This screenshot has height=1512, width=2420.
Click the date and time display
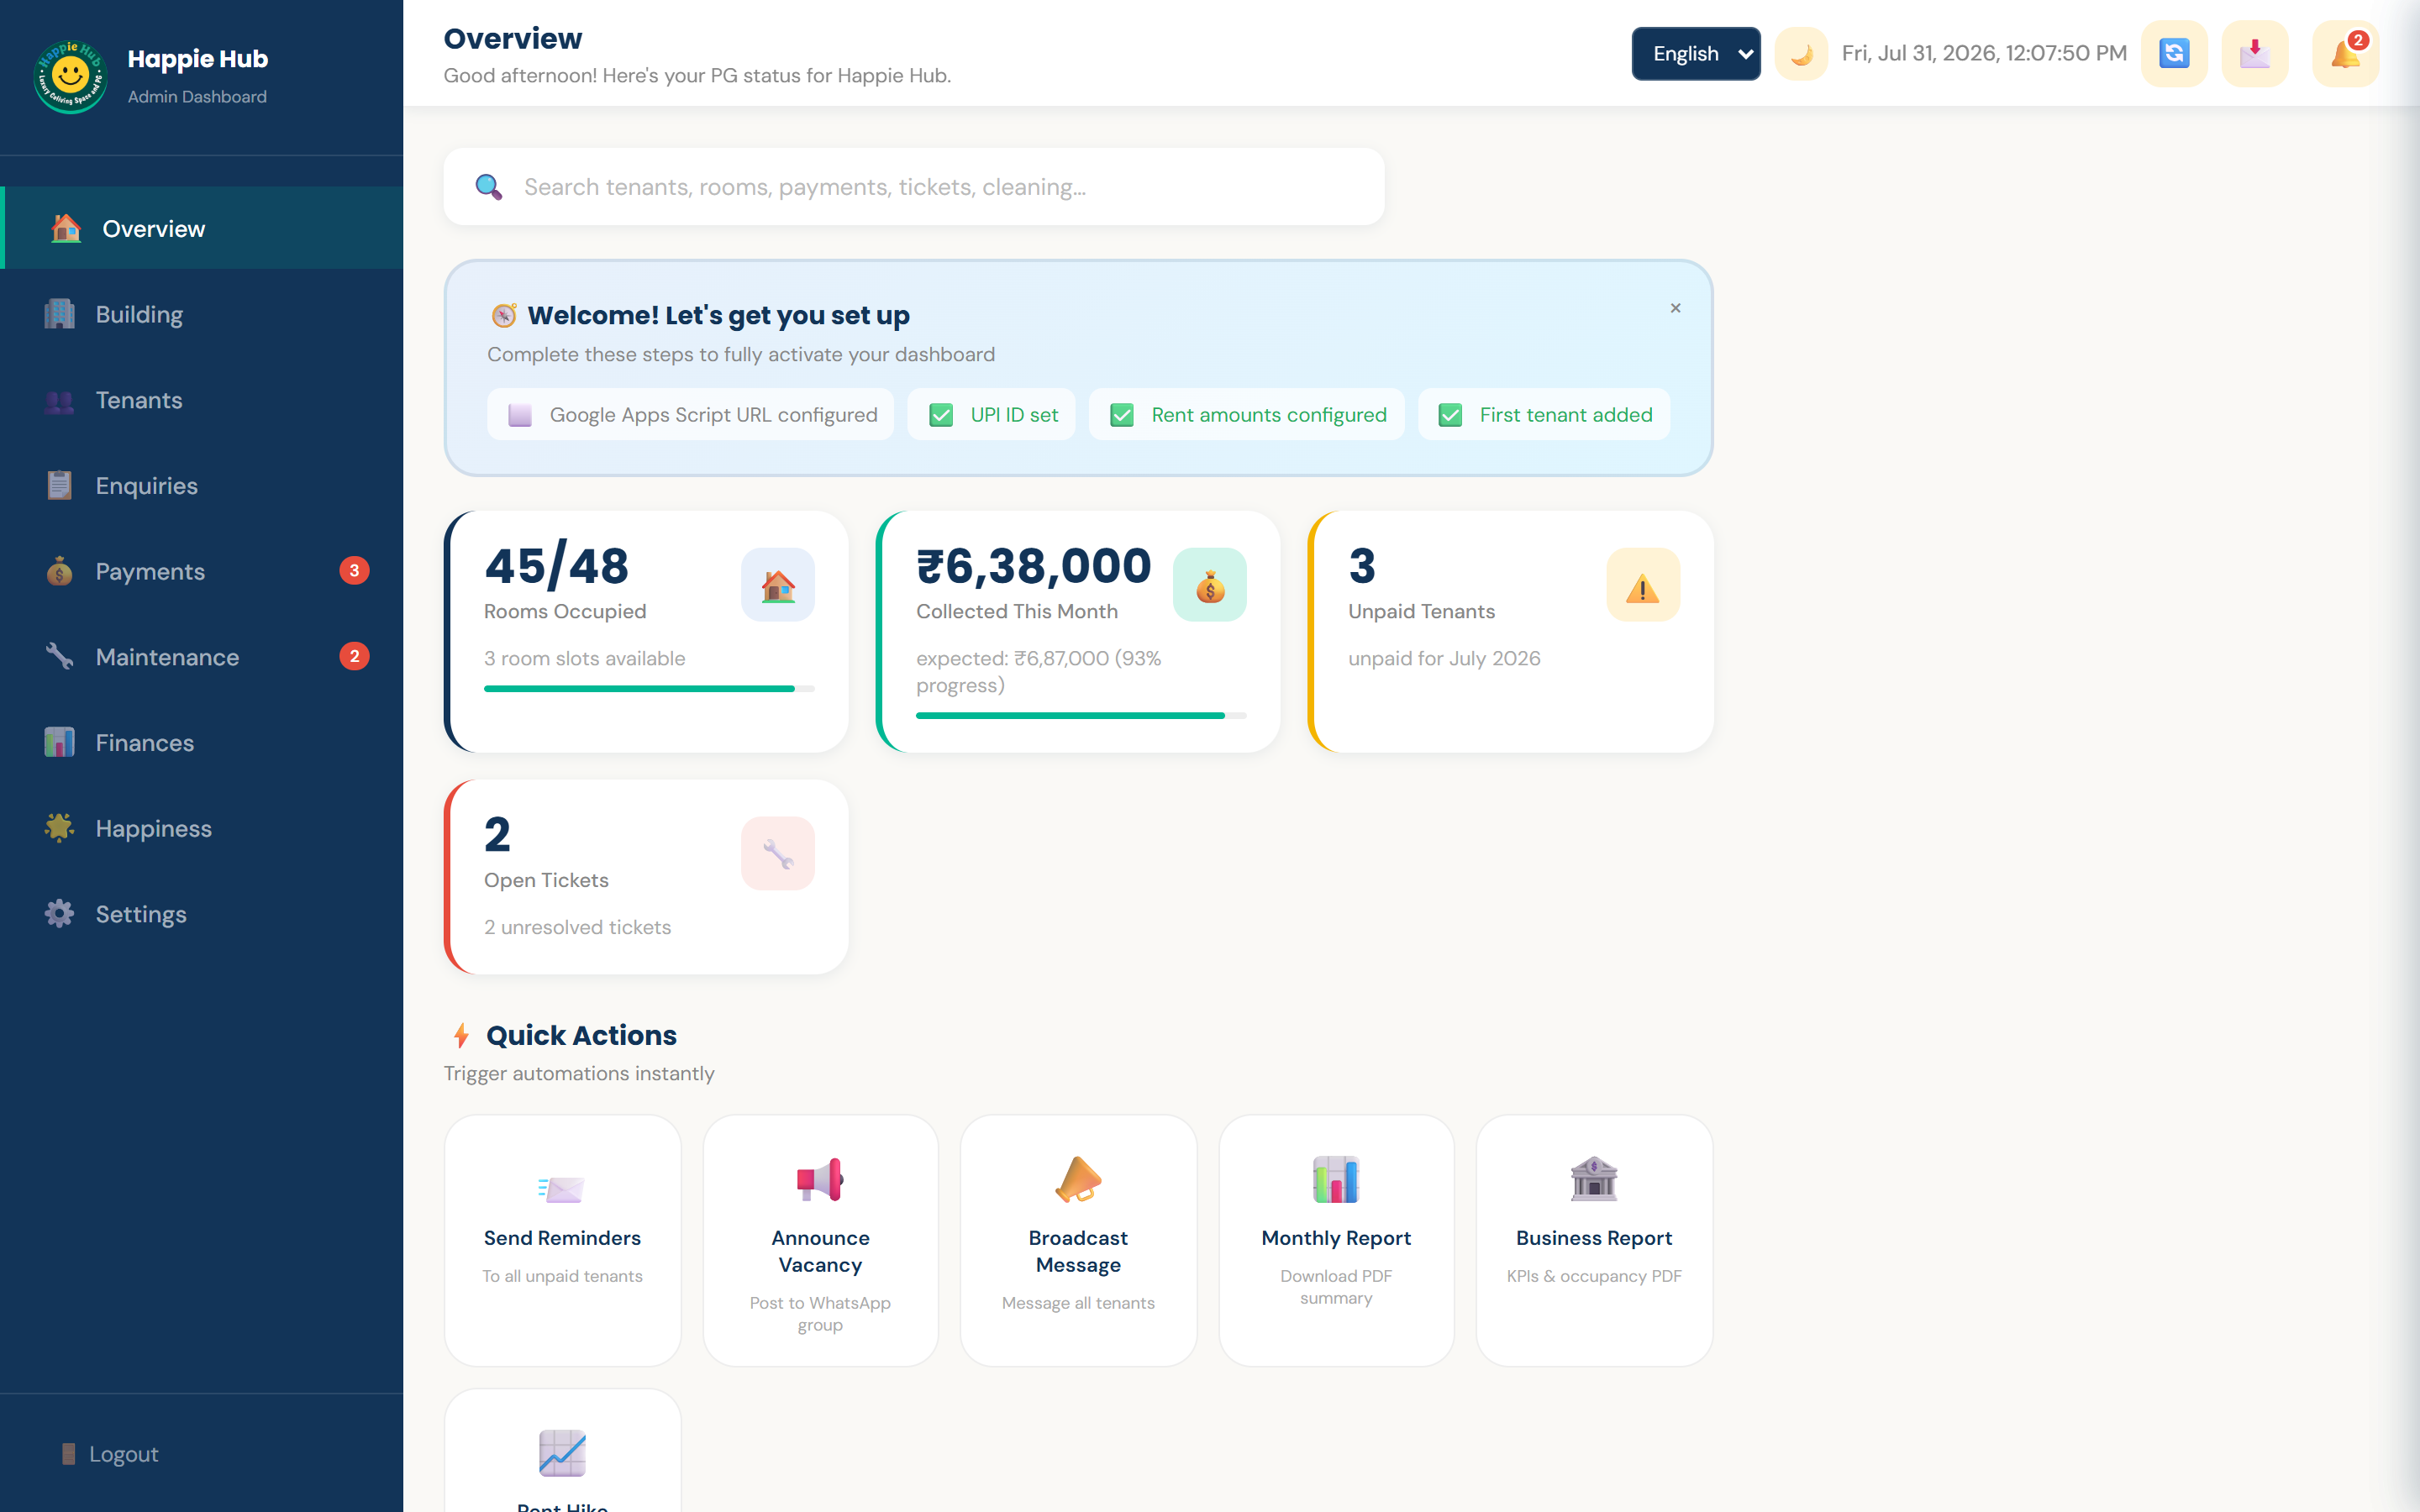[x=1984, y=53]
